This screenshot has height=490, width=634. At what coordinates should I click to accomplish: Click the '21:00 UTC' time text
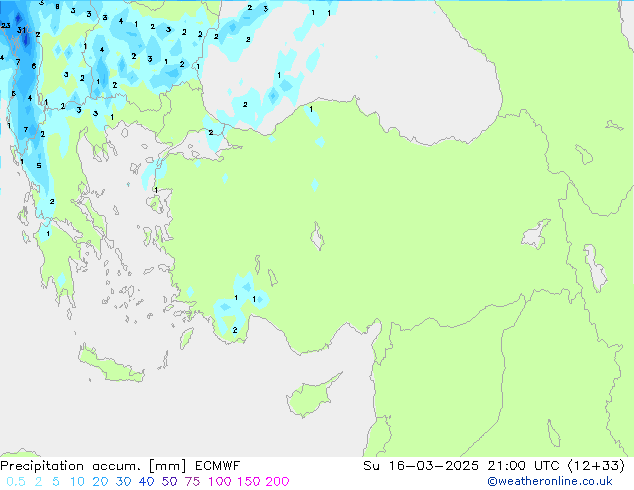click(x=523, y=466)
